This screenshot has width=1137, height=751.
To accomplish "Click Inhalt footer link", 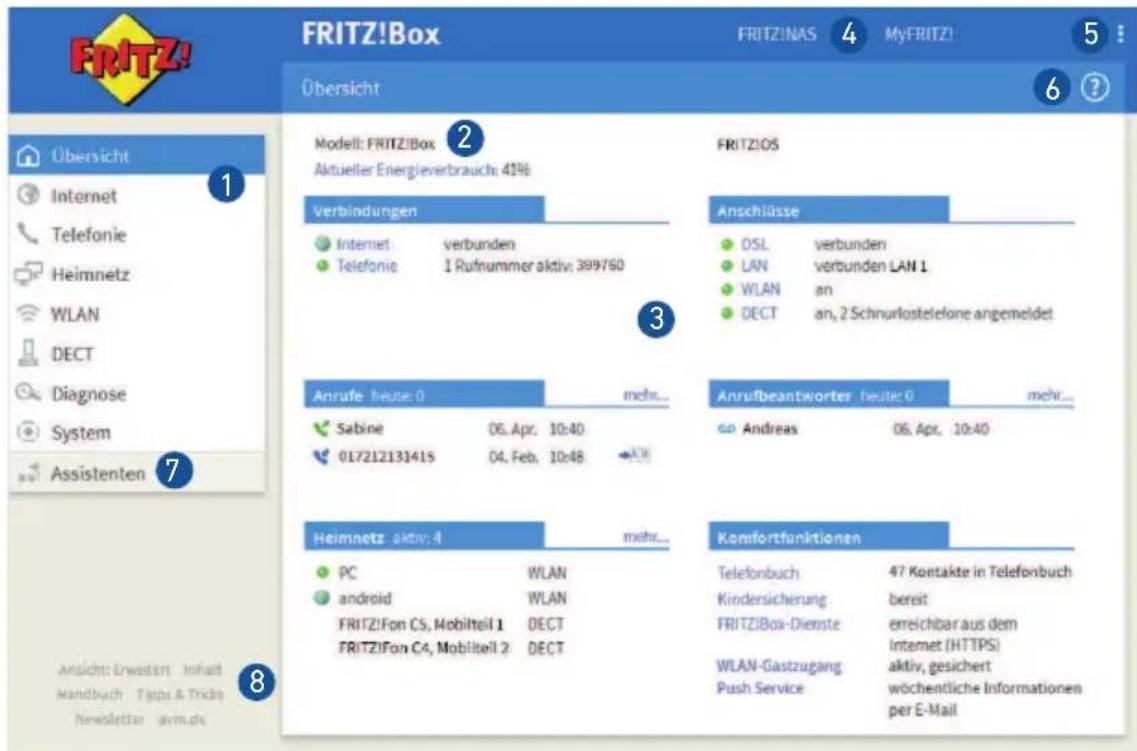I will (x=202, y=670).
